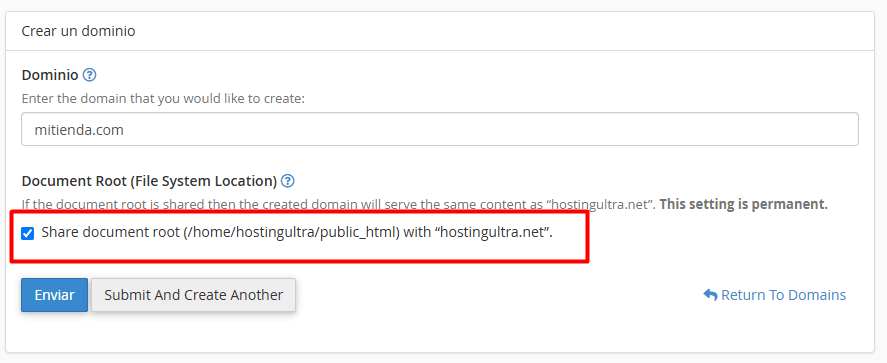Viewport: 887px width, 363px height.
Task: Open the Document Root help icon
Action: (x=288, y=181)
